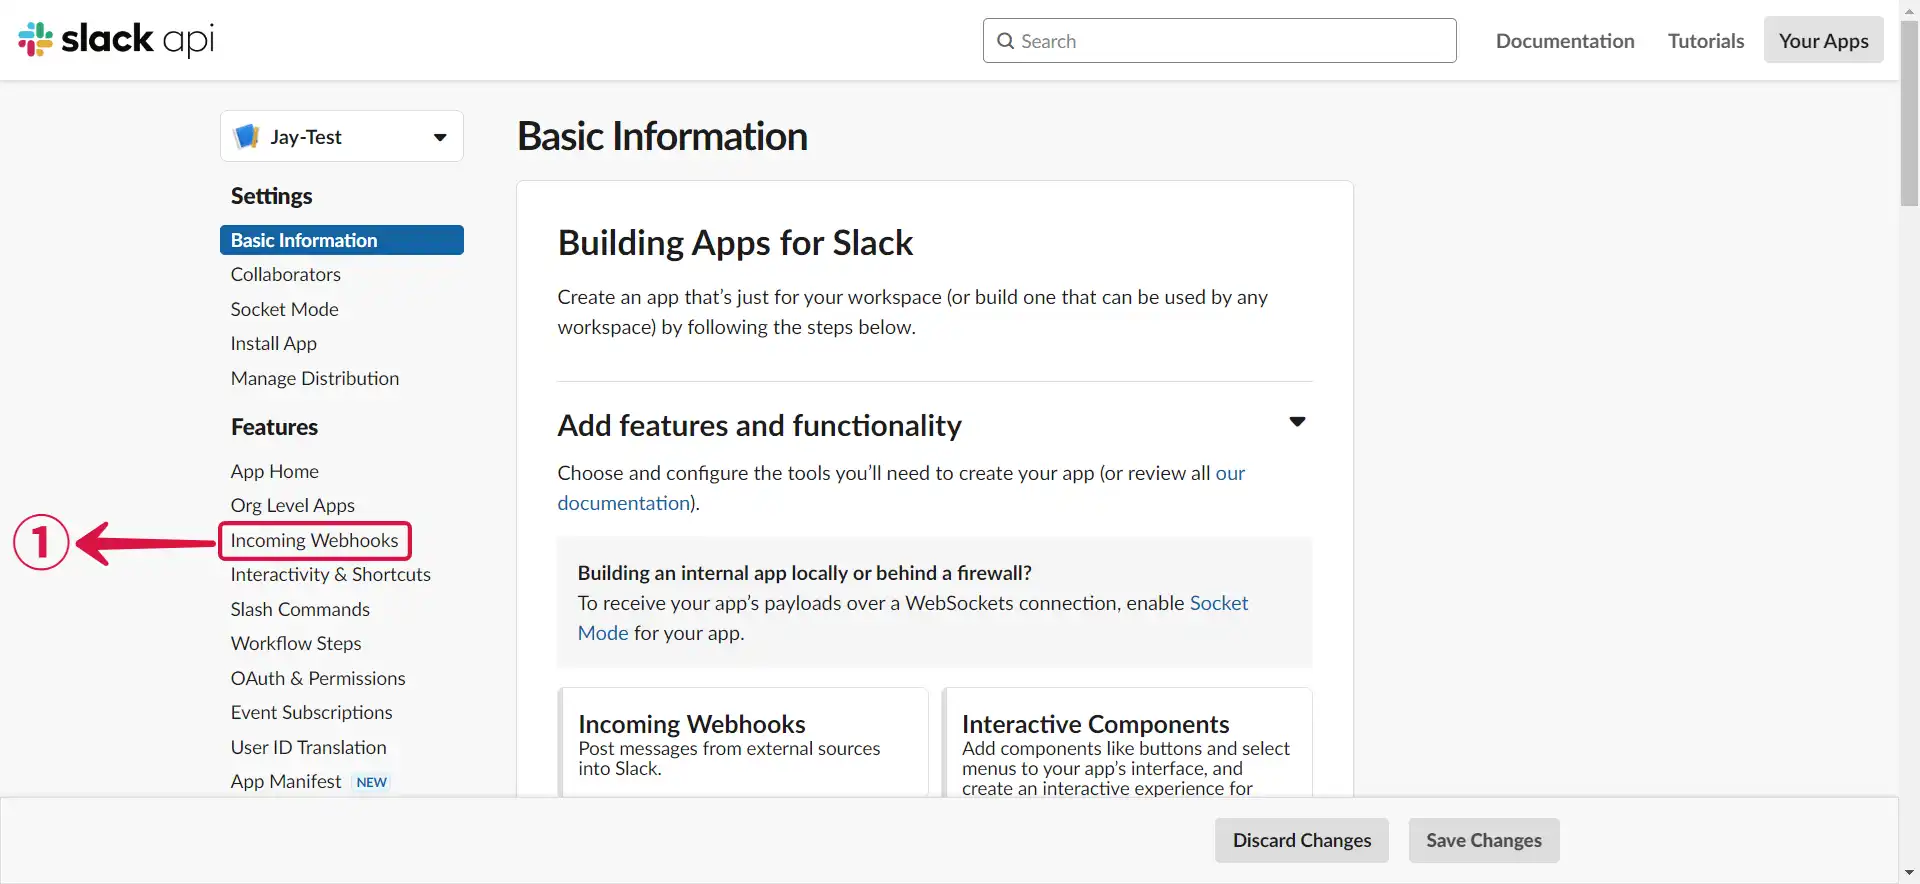
Task: Click Discard Changes button
Action: coord(1302,840)
